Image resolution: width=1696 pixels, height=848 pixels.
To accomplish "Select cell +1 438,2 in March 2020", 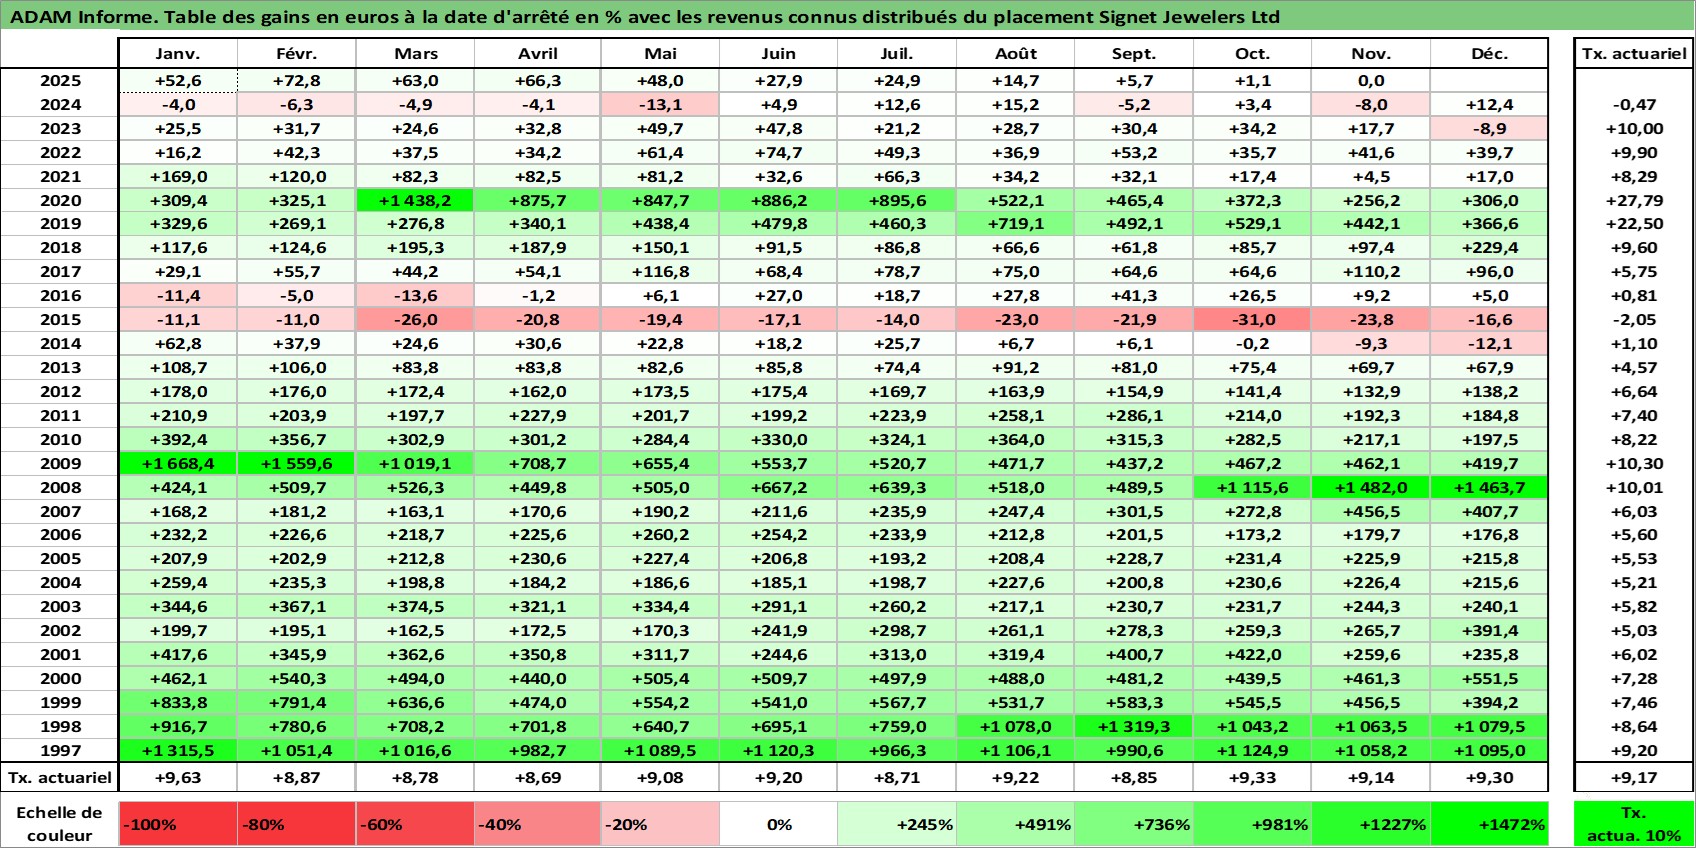I will 415,200.
